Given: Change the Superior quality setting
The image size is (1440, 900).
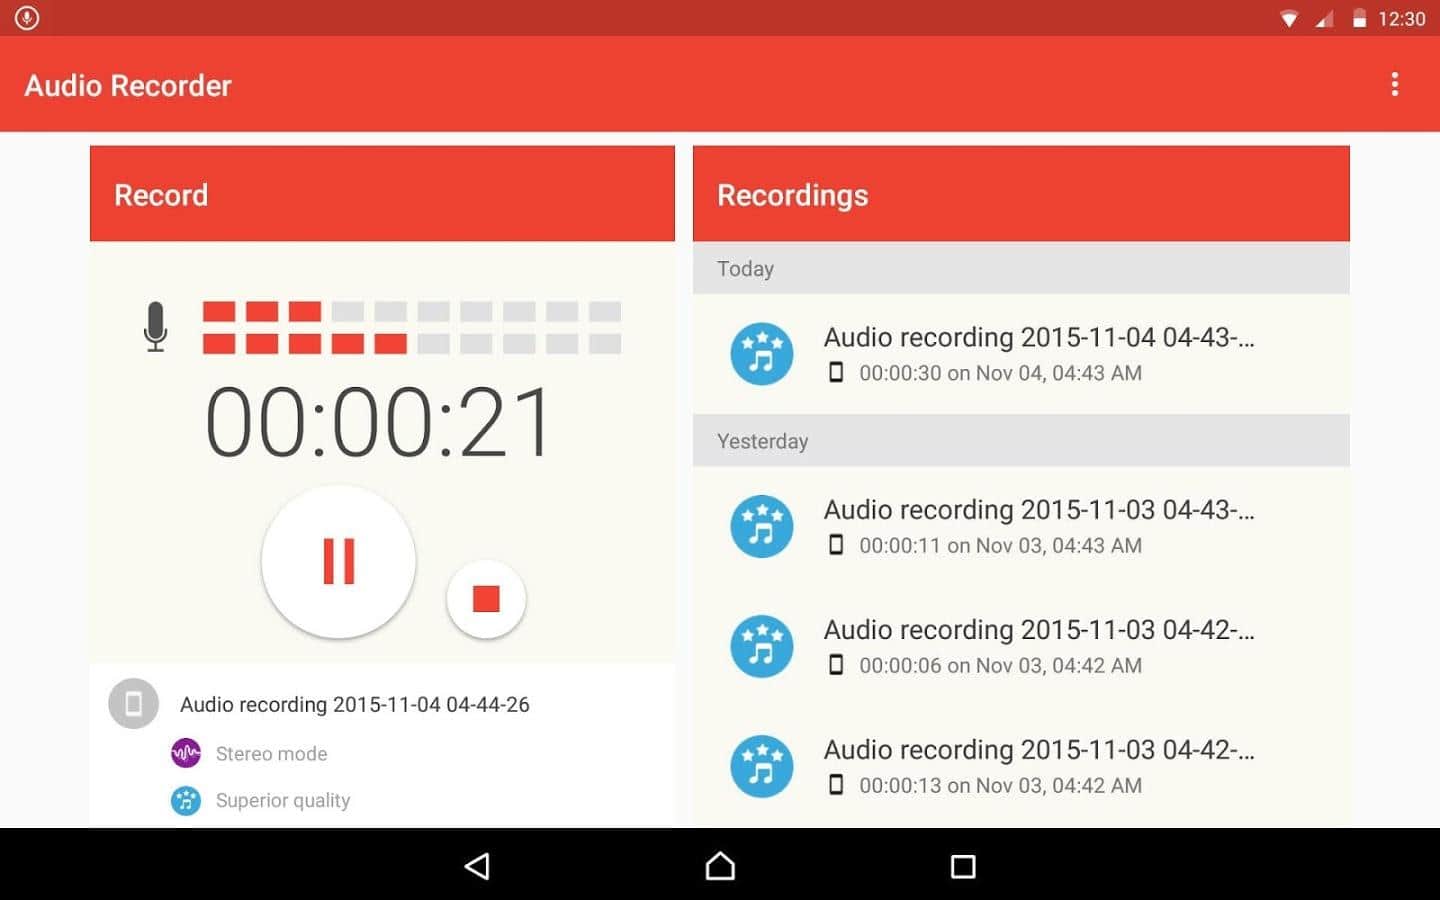Looking at the screenshot, I should click(x=283, y=801).
